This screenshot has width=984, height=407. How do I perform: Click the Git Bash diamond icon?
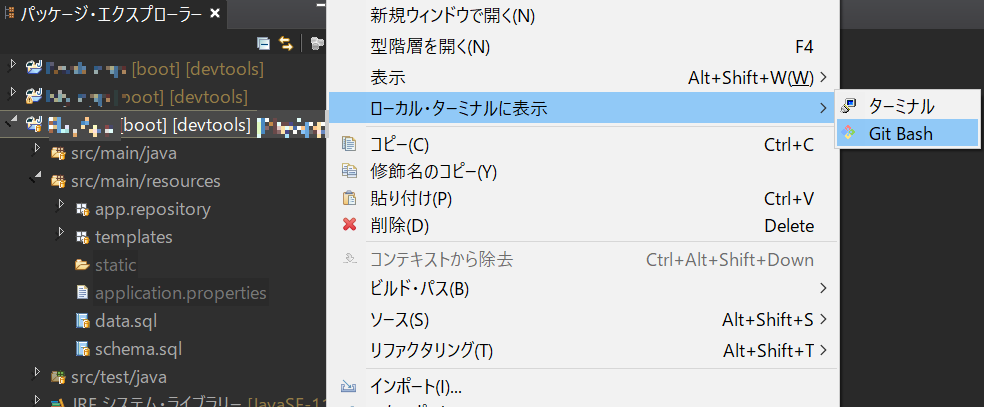pos(850,133)
